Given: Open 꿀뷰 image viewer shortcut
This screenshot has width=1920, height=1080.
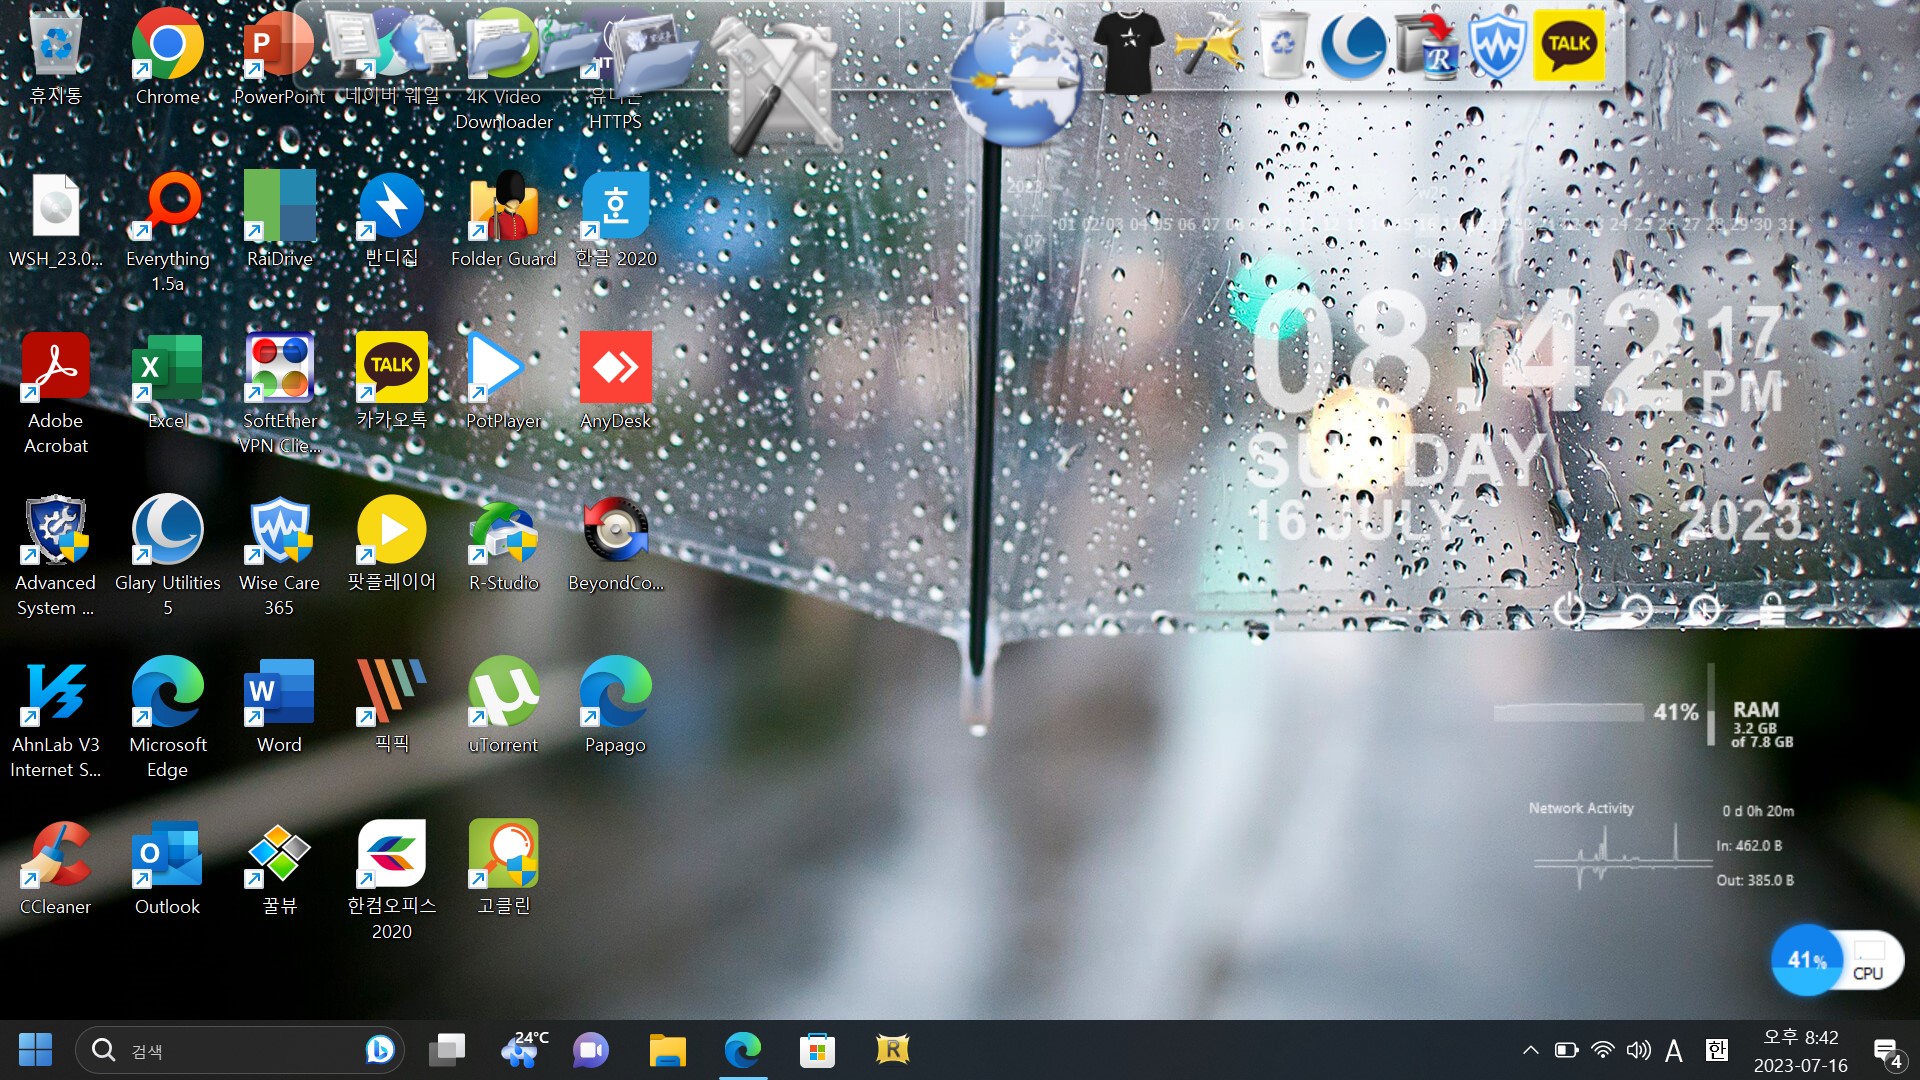Looking at the screenshot, I should point(279,868).
